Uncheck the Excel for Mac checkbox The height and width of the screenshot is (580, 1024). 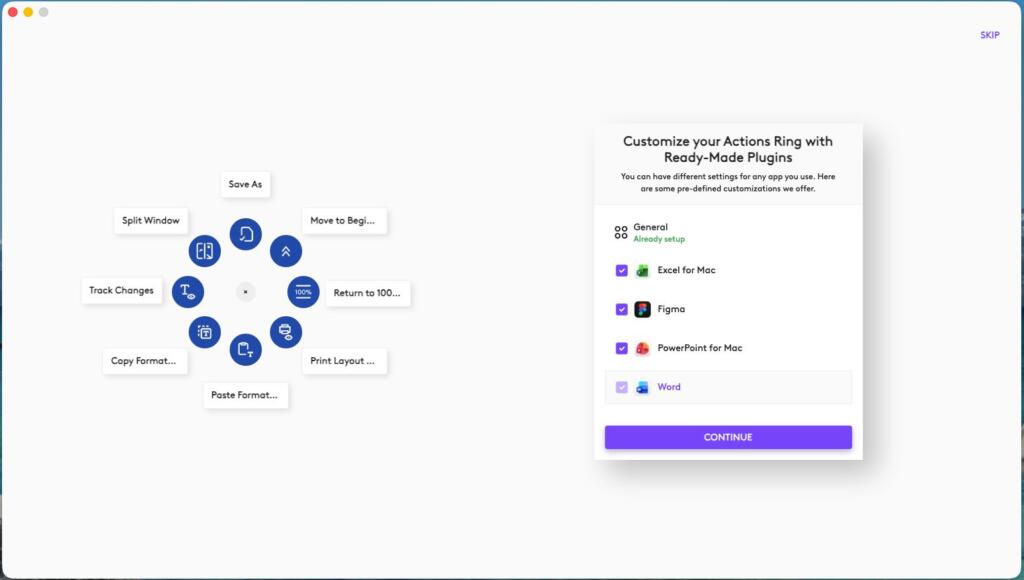(x=622, y=270)
